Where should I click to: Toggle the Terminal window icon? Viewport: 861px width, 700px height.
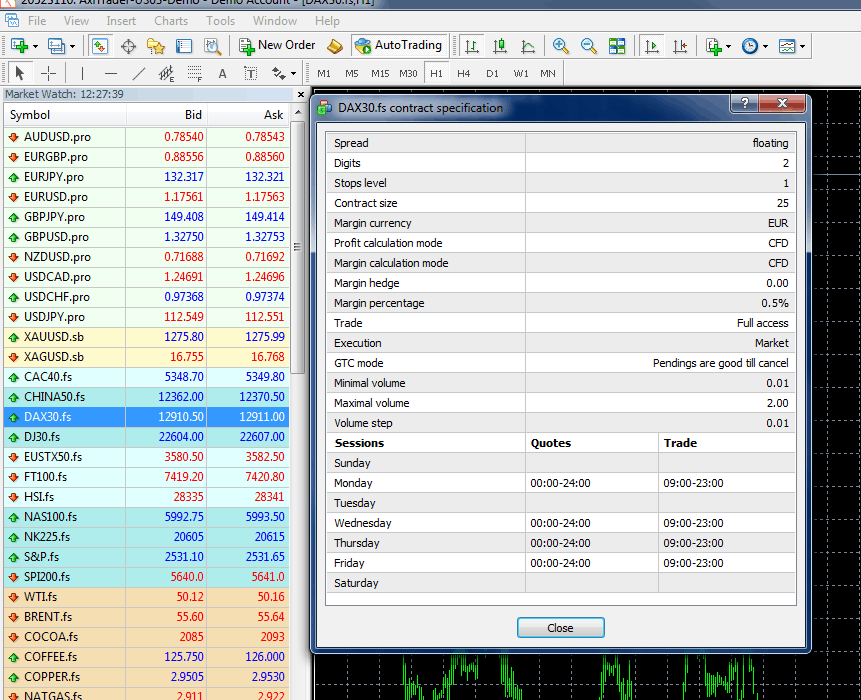(184, 46)
